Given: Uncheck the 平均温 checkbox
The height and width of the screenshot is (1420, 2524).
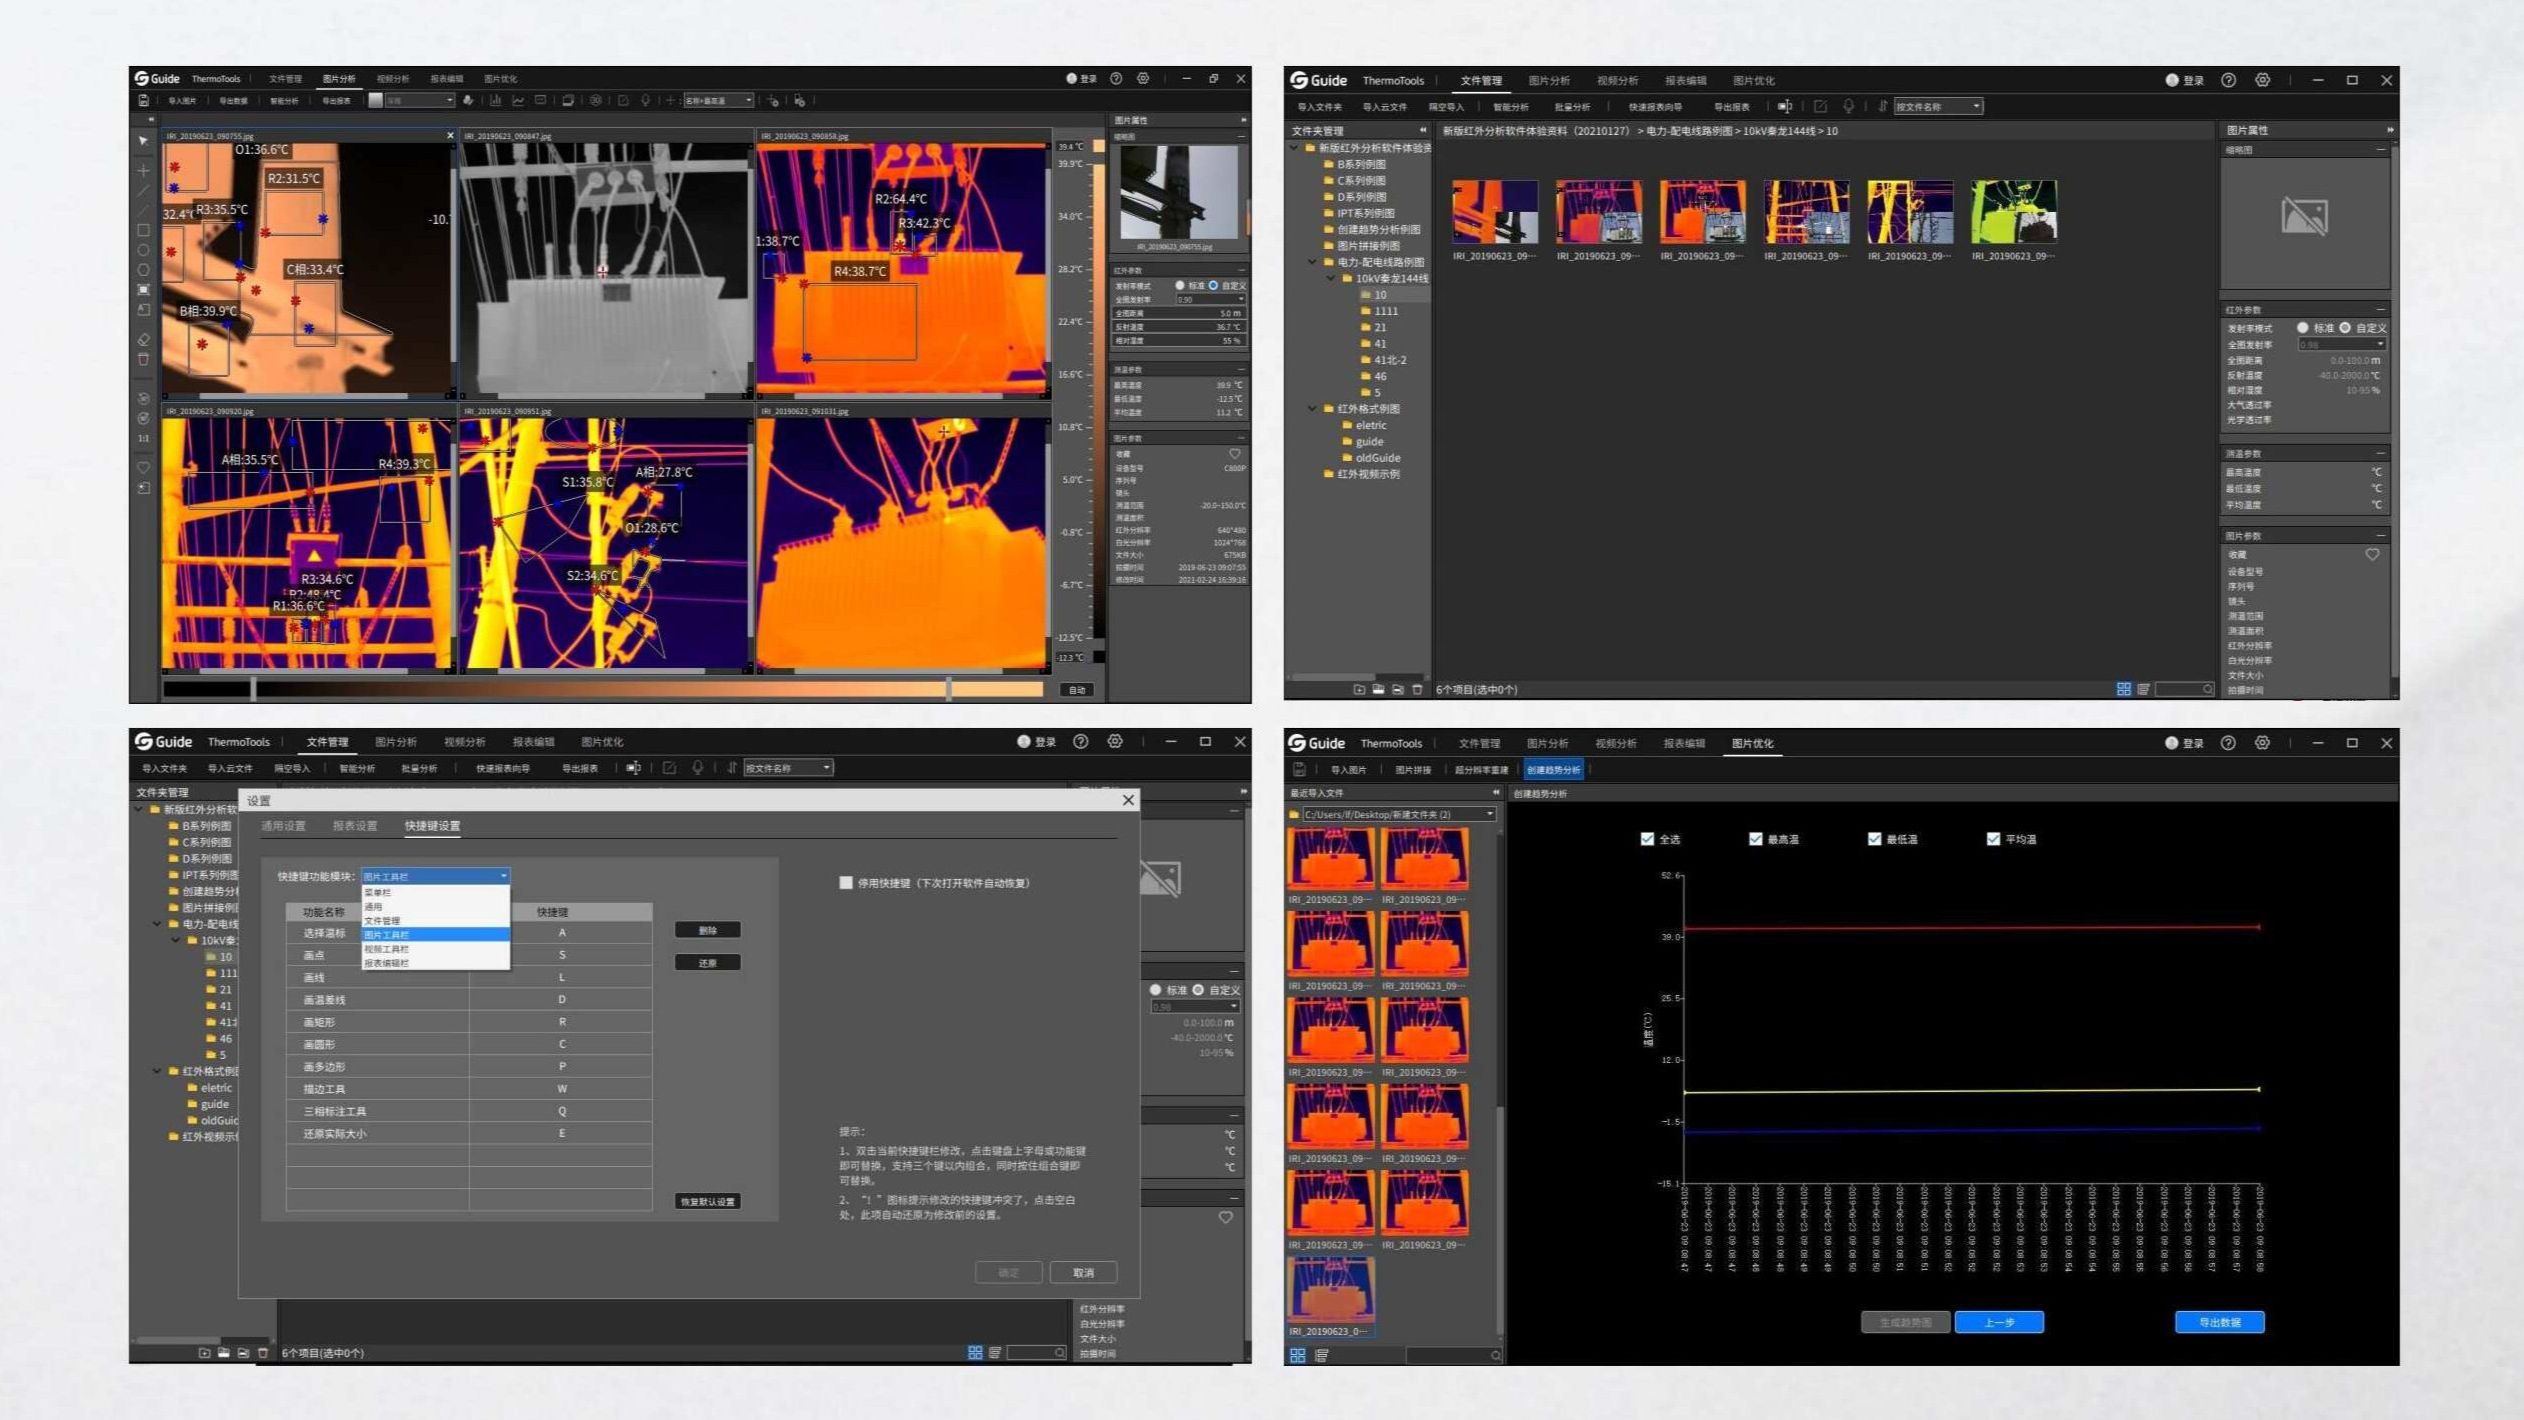Looking at the screenshot, I should click(x=1993, y=839).
